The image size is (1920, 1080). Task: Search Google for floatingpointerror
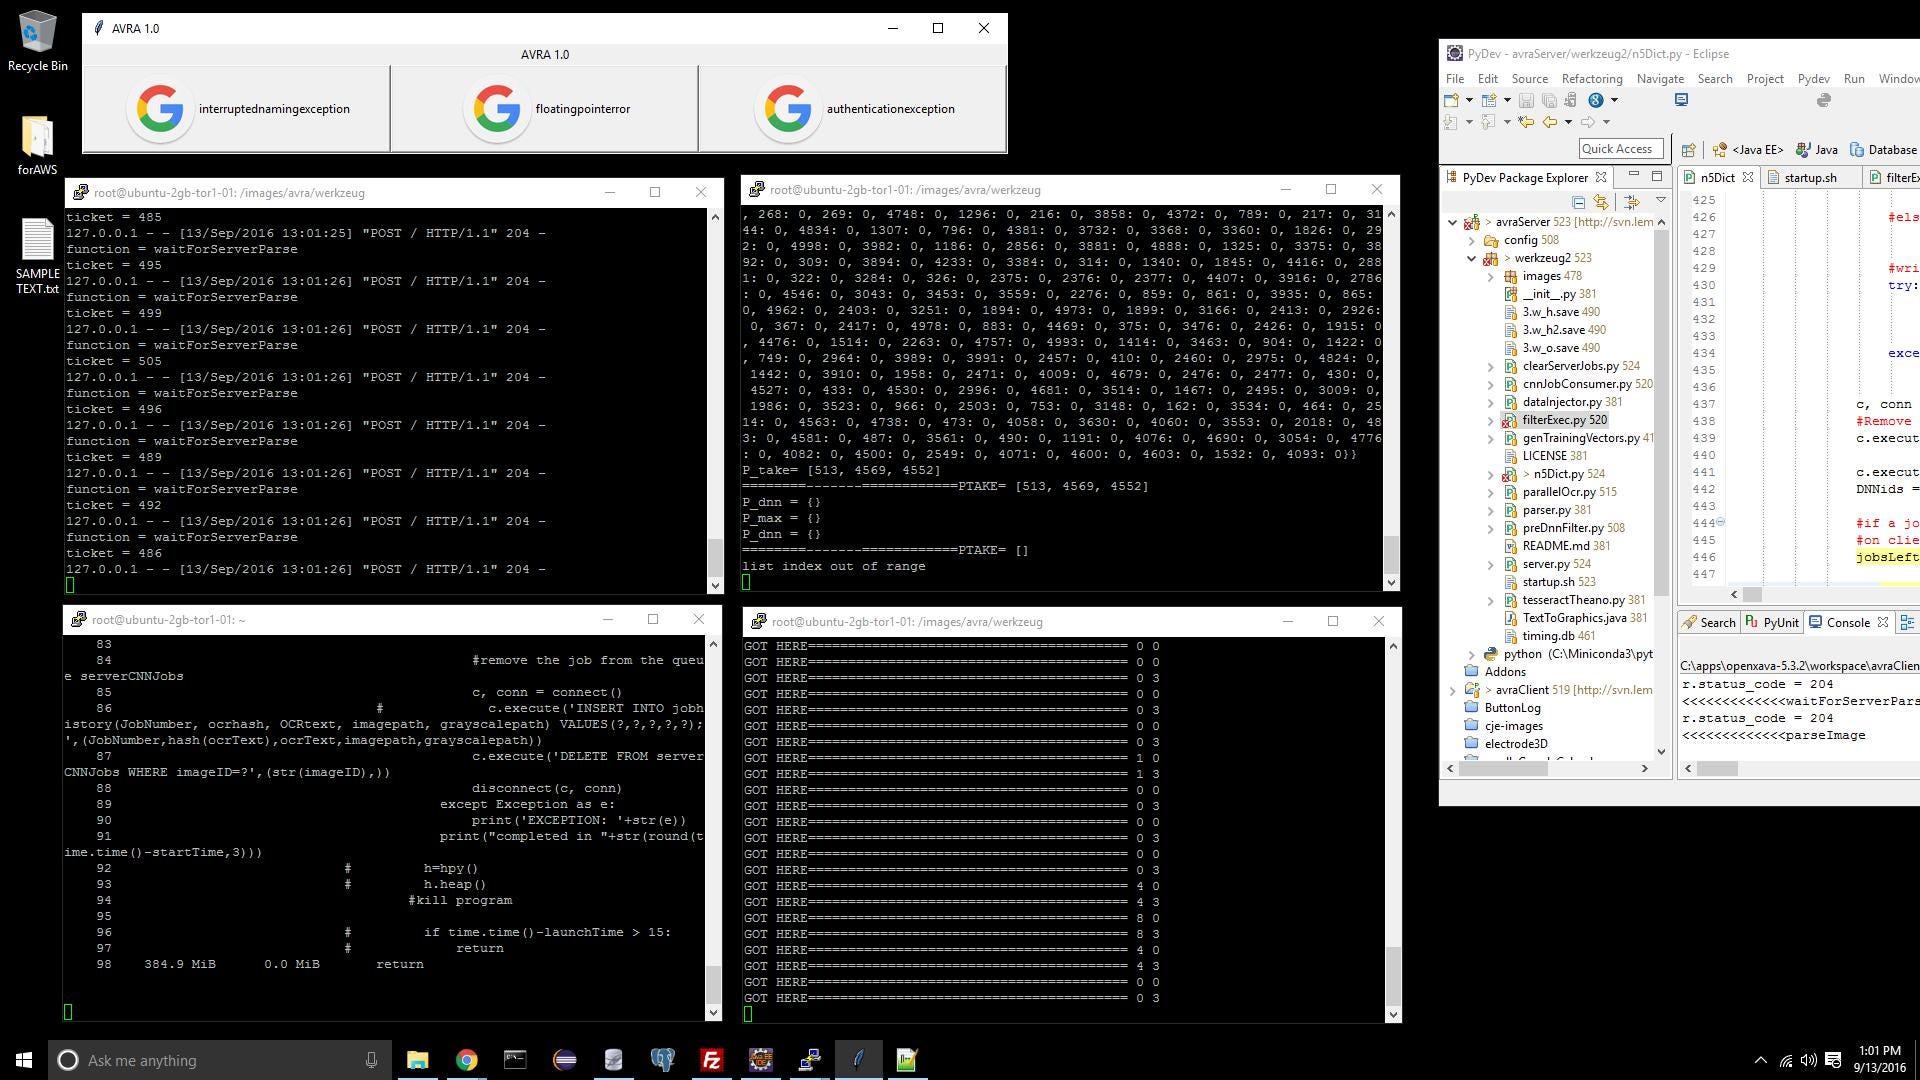point(544,109)
